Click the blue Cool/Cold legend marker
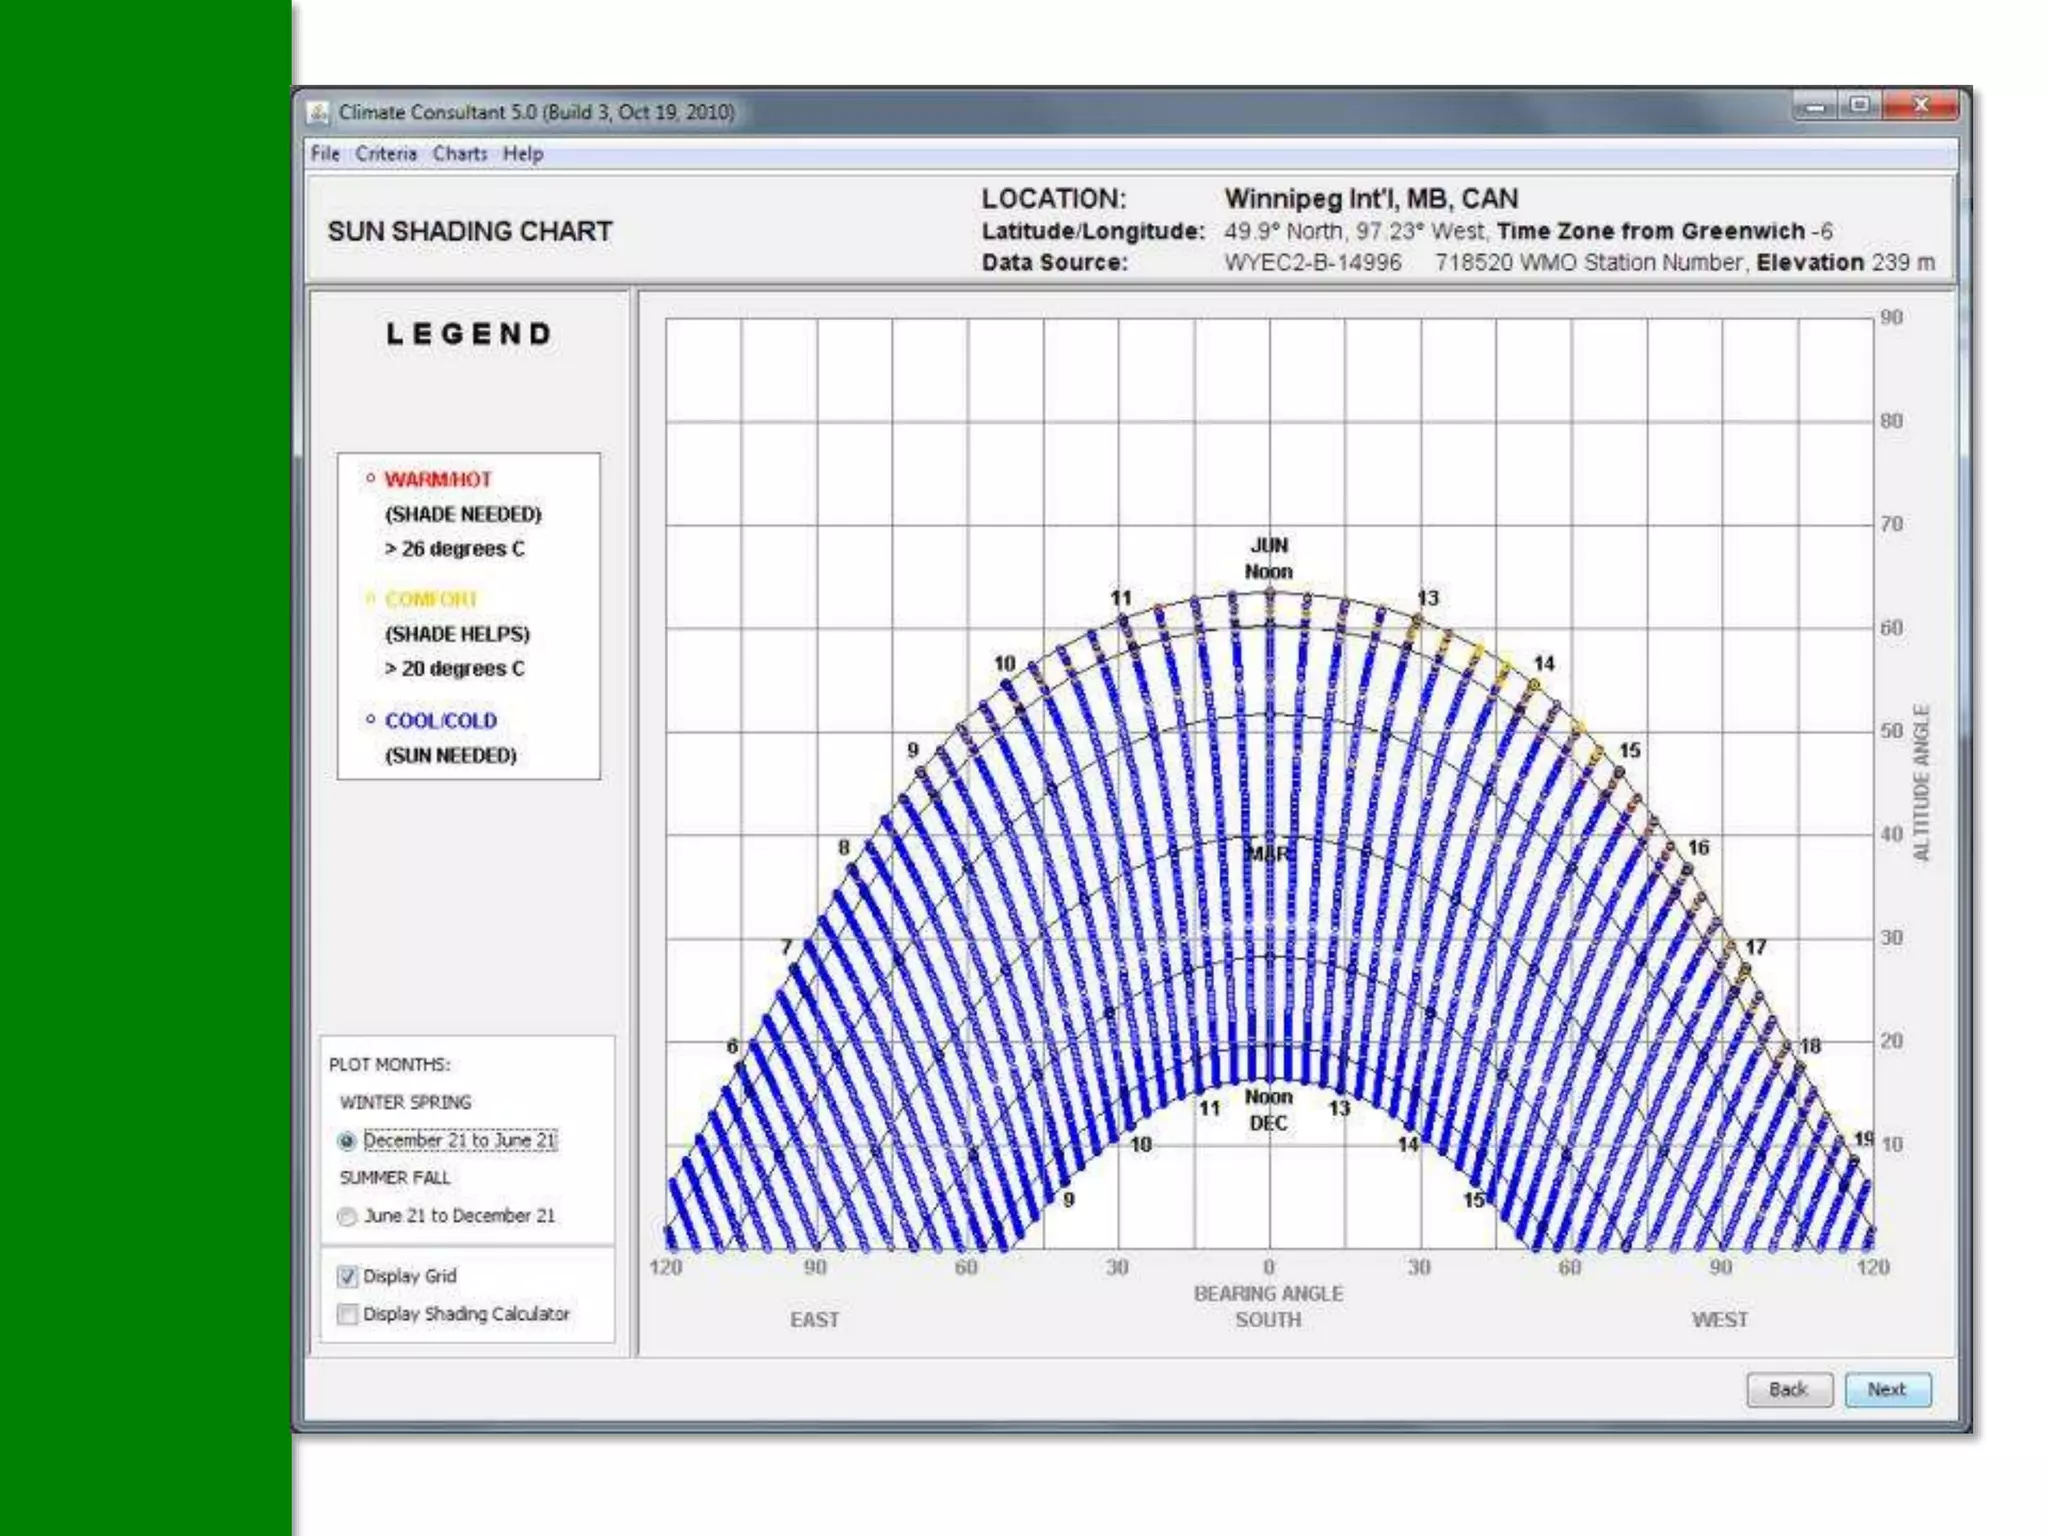Screen dimensions: 2048x1536 coord(371,720)
